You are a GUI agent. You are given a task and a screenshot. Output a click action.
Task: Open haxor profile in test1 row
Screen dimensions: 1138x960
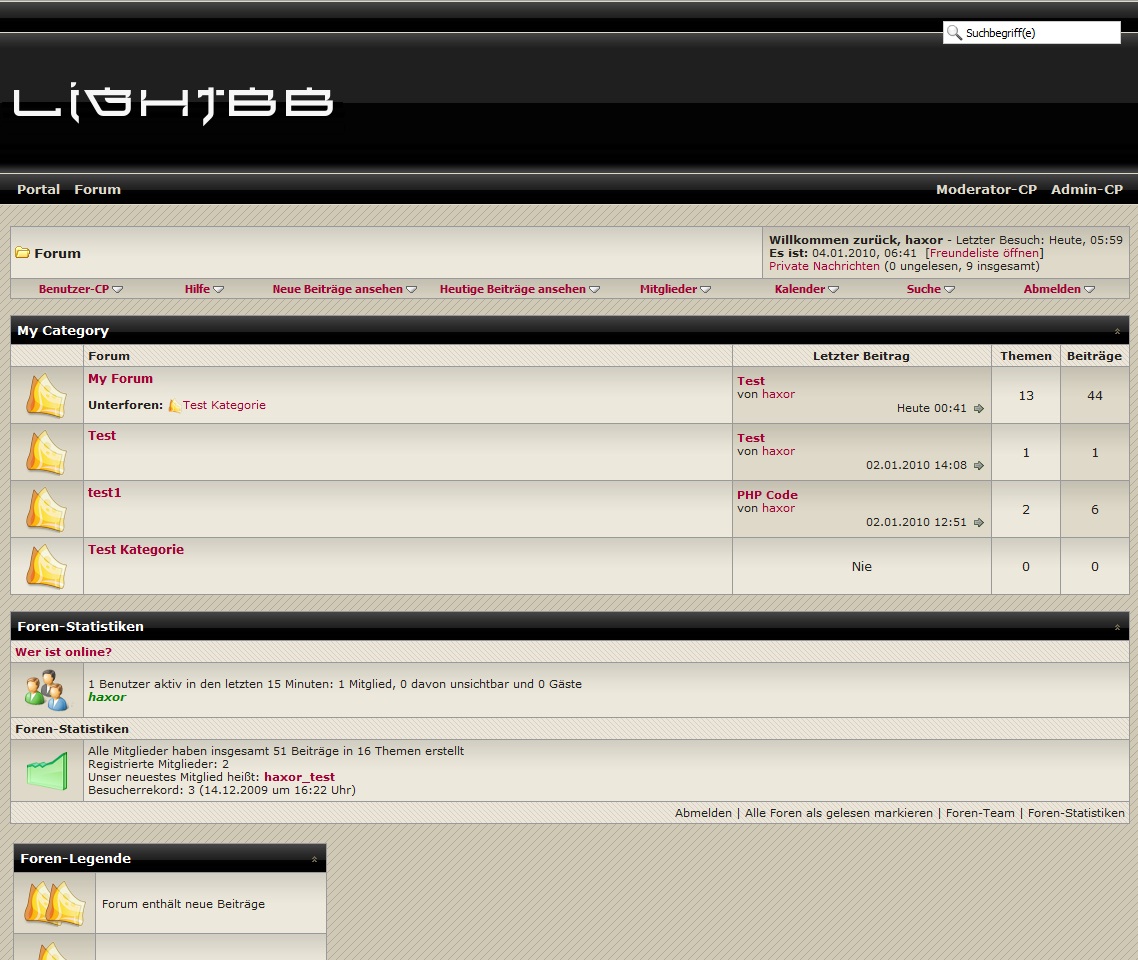(x=778, y=508)
